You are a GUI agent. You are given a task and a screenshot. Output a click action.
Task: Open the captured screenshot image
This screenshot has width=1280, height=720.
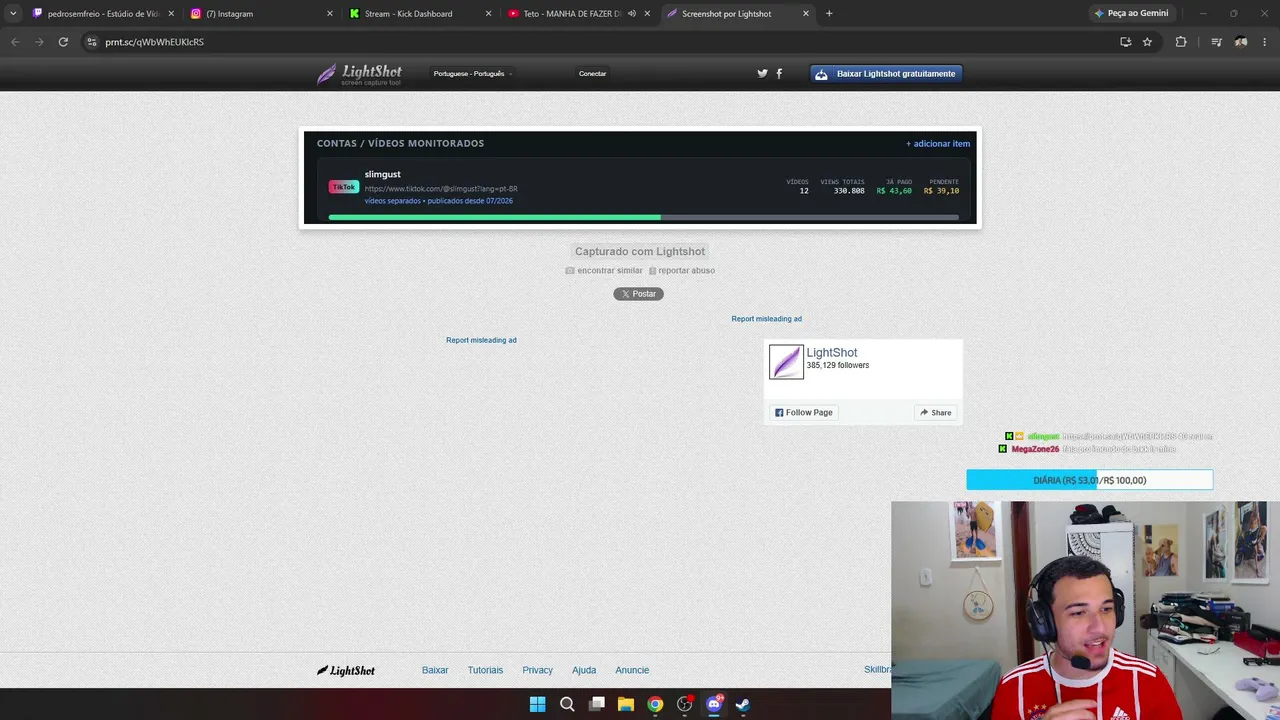640,178
